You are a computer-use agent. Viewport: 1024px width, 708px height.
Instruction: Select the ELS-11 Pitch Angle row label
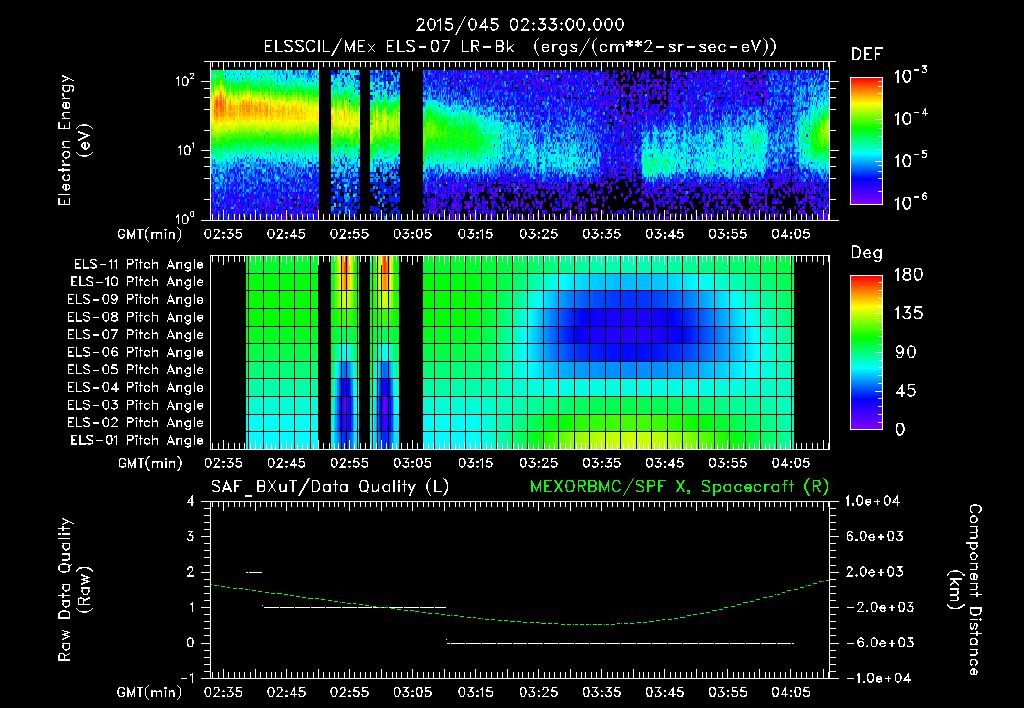[x=138, y=265]
